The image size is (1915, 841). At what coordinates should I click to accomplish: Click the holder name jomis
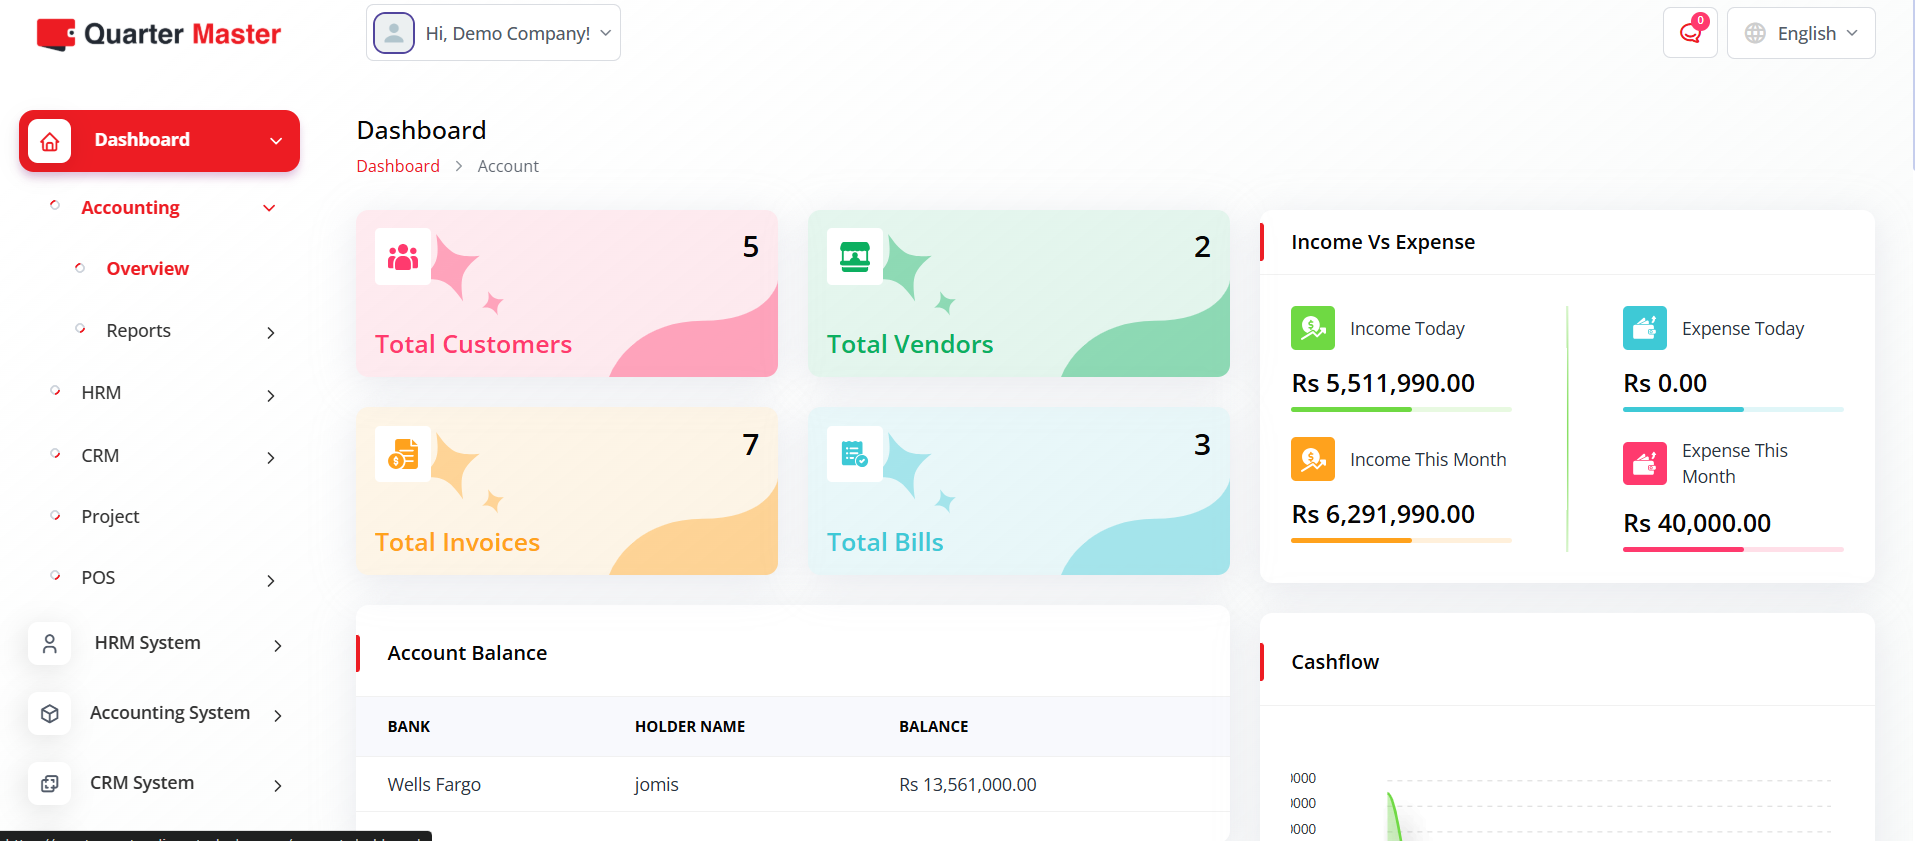pos(656,784)
